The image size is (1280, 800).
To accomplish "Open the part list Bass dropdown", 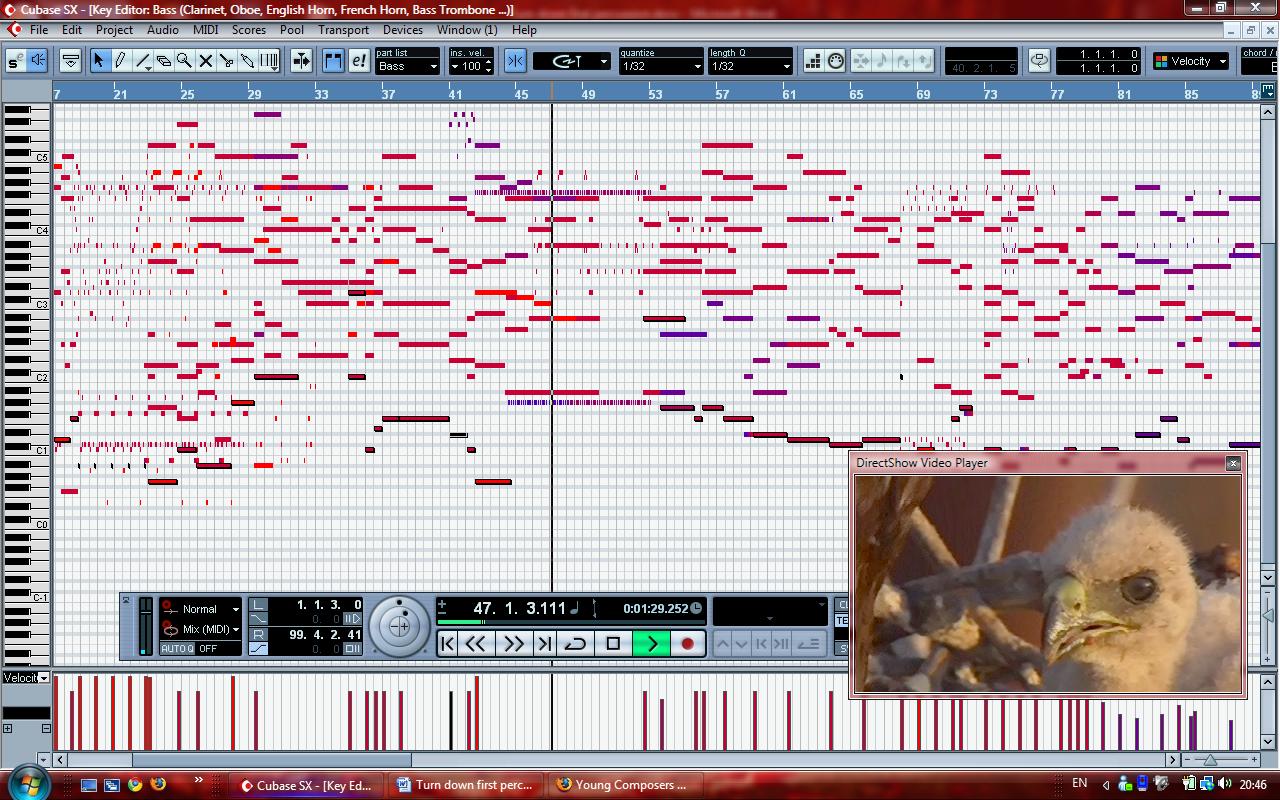I will [x=407, y=67].
